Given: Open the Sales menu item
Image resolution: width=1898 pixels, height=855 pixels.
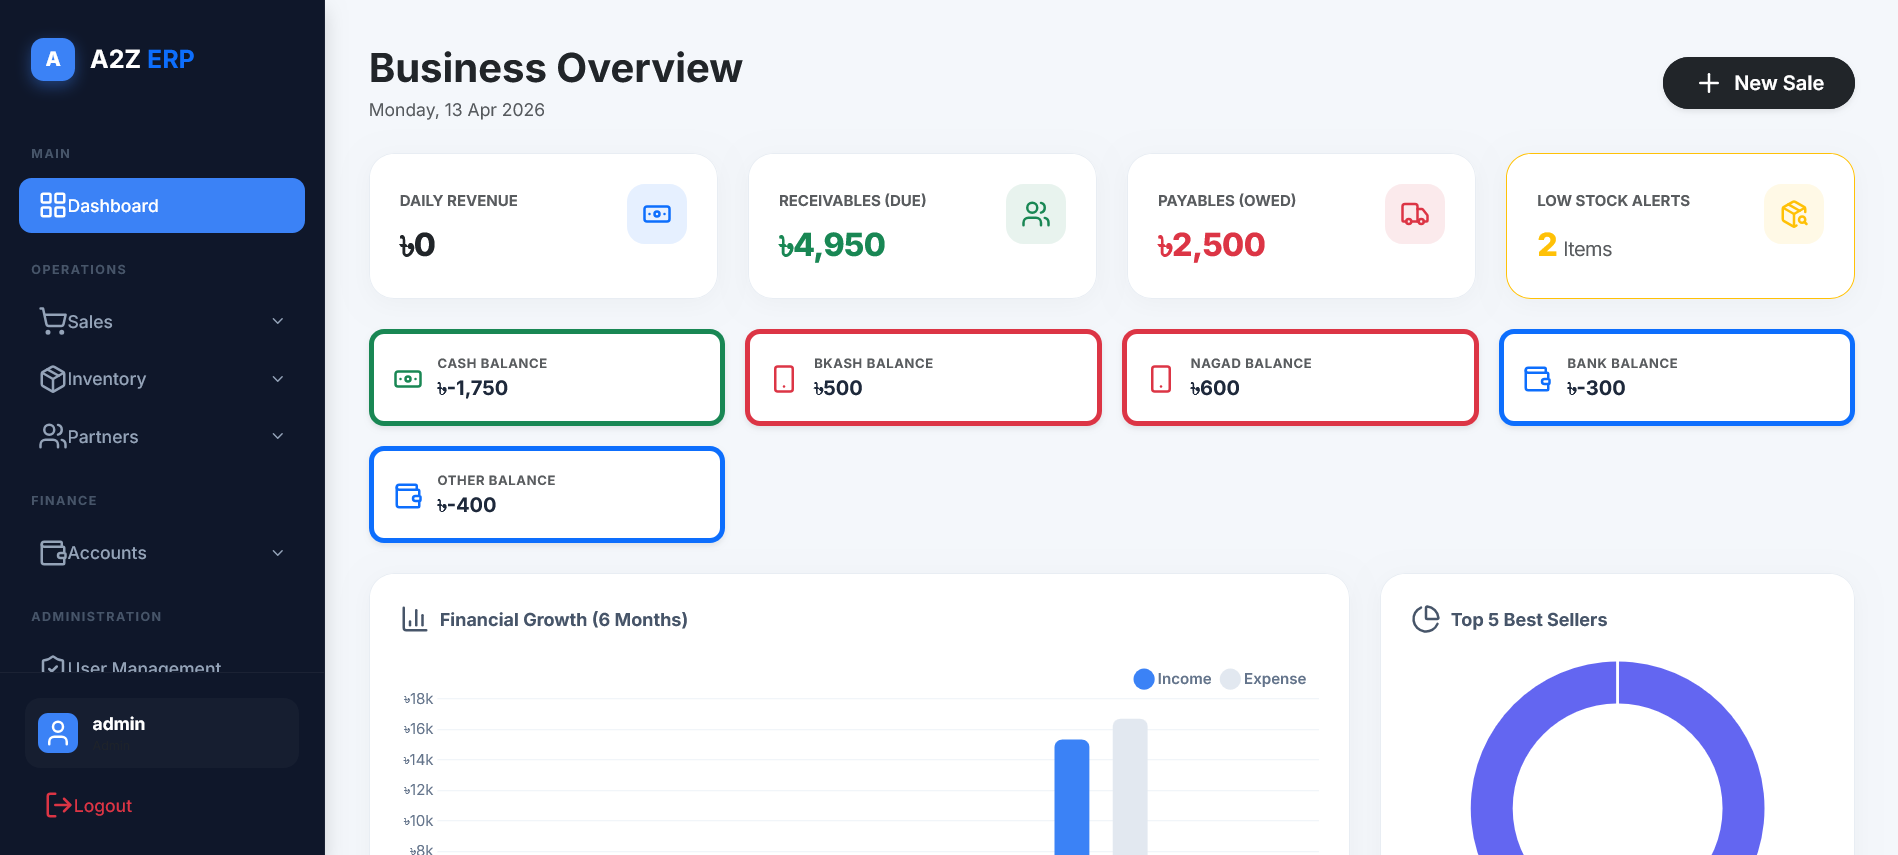Looking at the screenshot, I should point(162,321).
